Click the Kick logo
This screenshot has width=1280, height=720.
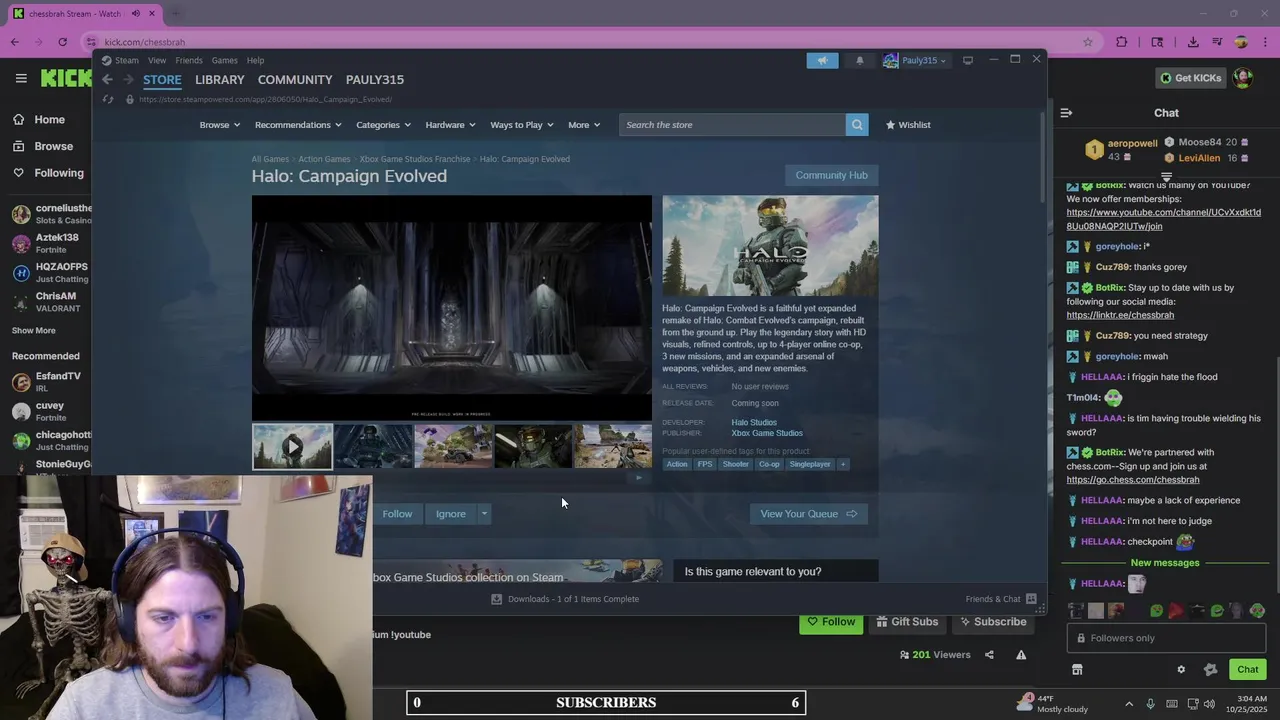pos(66,78)
